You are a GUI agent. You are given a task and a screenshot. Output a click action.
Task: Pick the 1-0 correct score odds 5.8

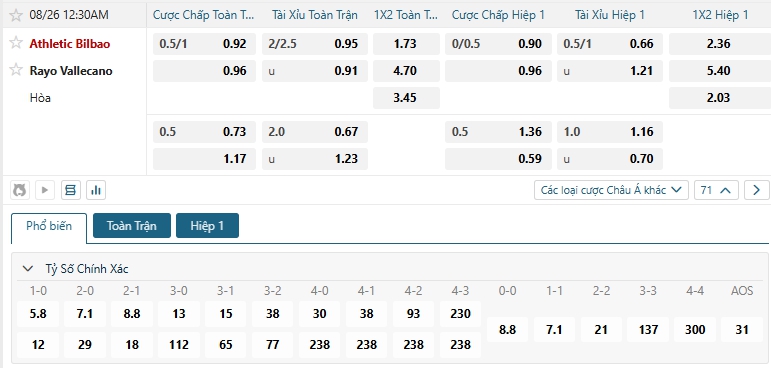pos(38,314)
